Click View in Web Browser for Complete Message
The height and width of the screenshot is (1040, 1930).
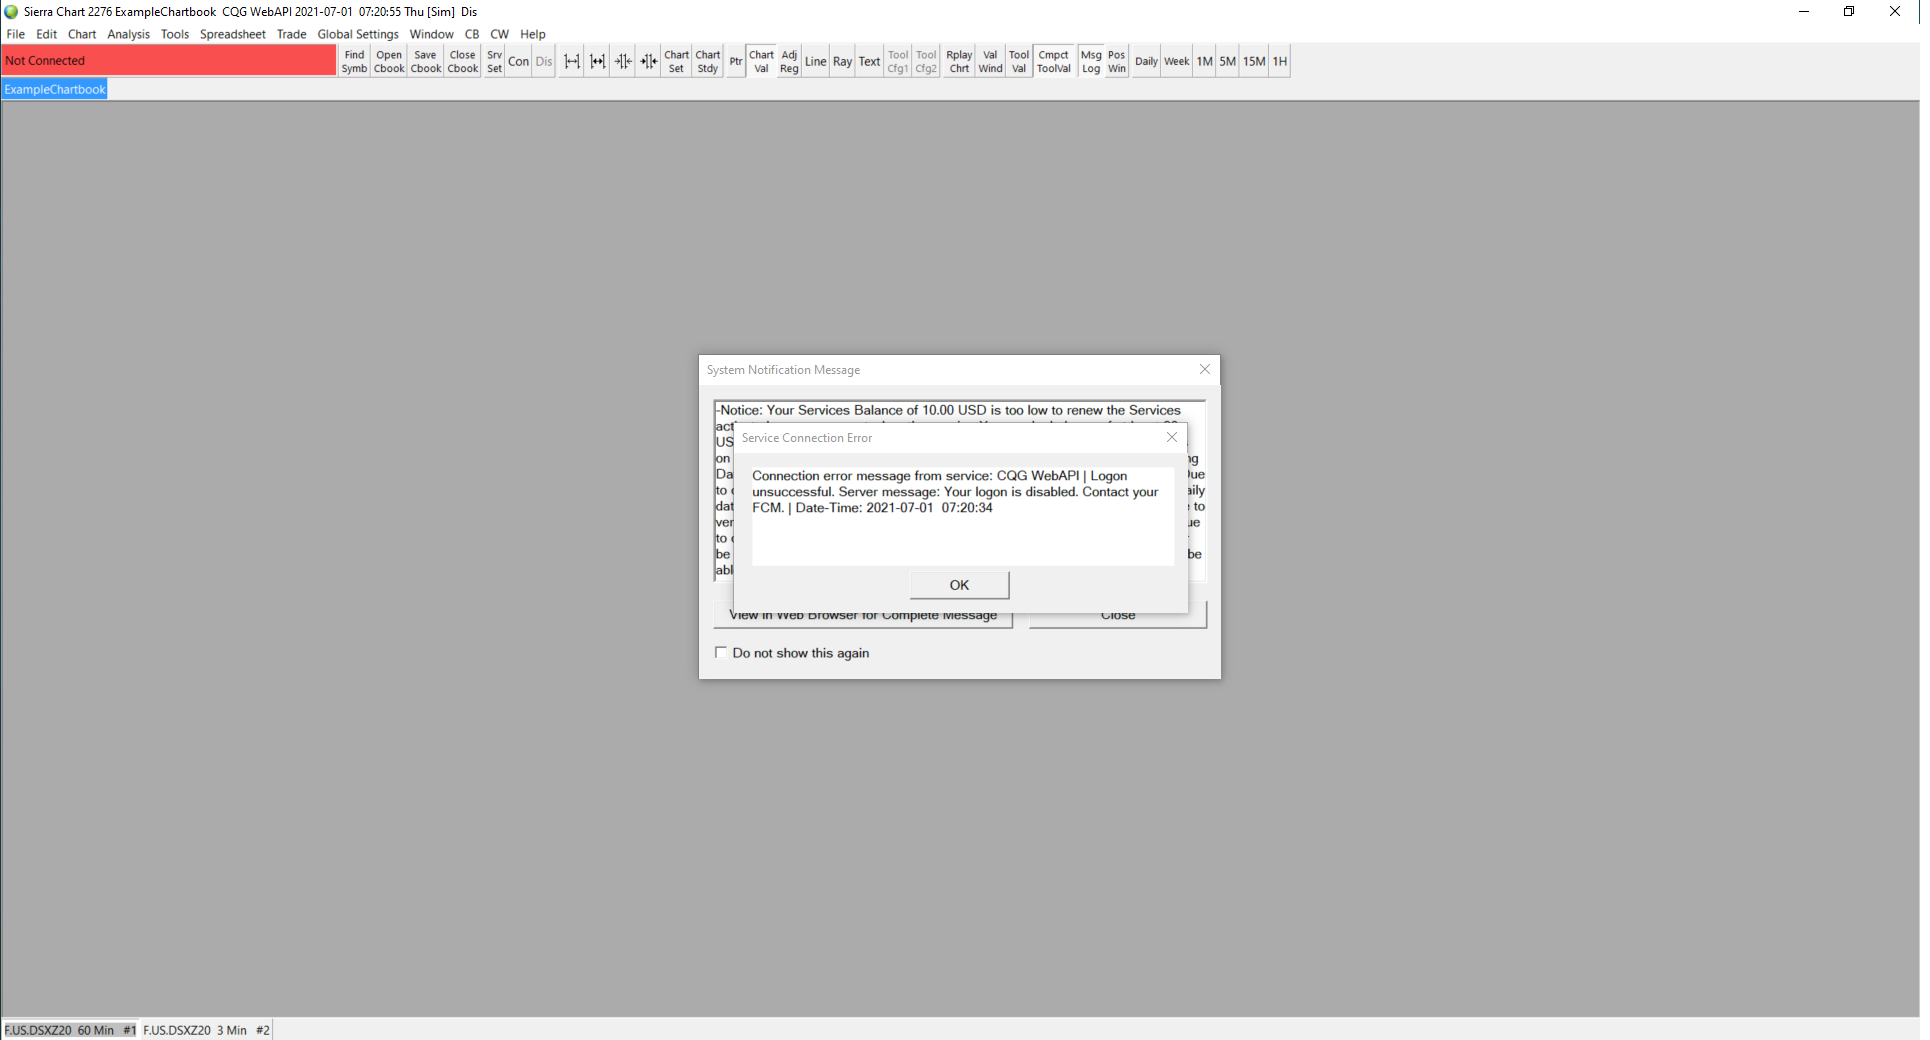click(x=863, y=616)
